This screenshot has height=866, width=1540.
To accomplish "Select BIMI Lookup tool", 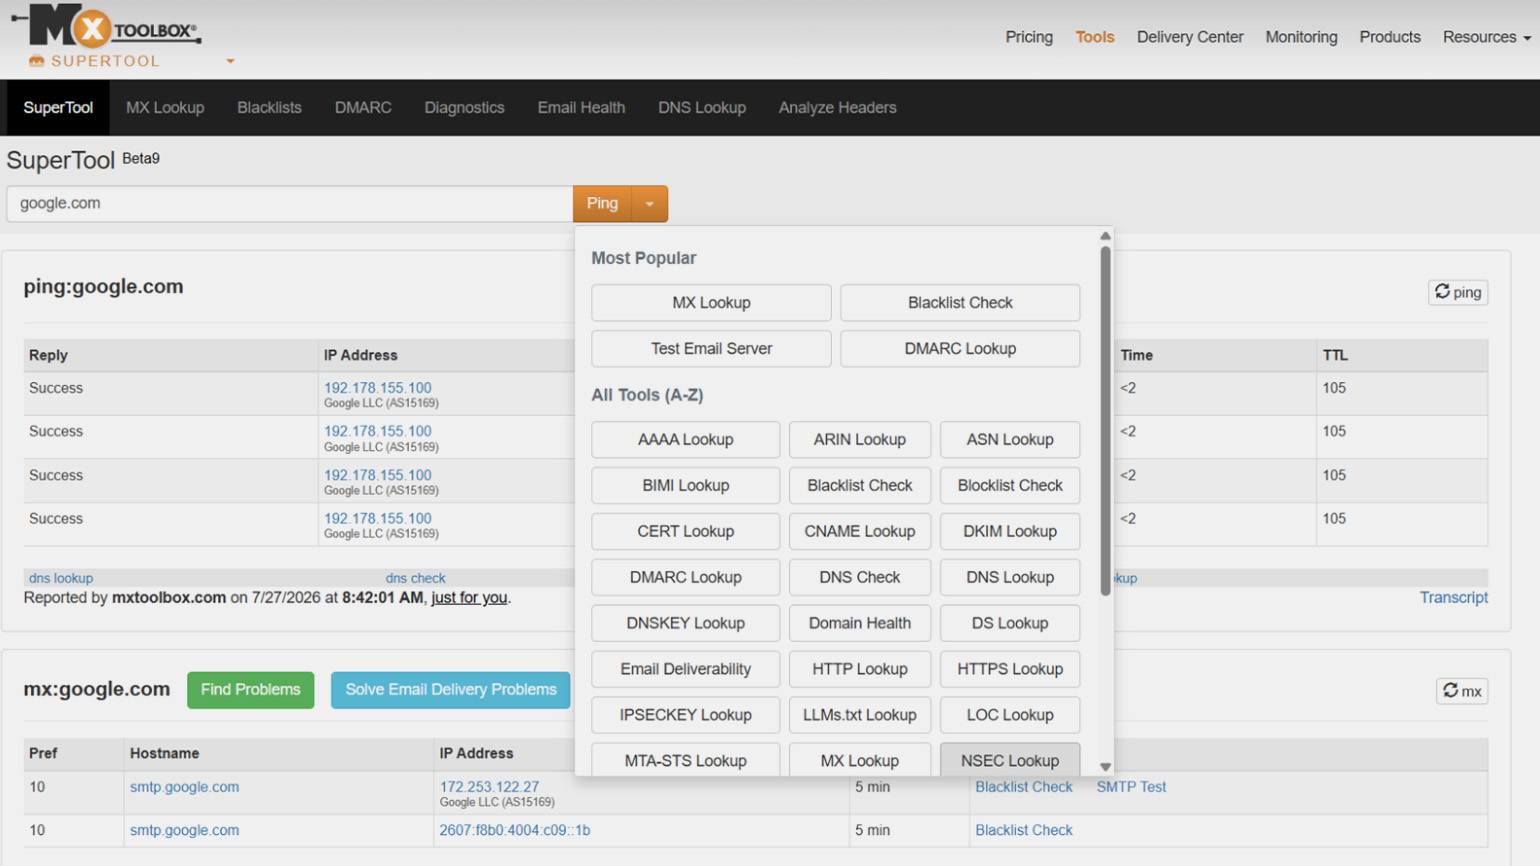I will click(685, 486).
